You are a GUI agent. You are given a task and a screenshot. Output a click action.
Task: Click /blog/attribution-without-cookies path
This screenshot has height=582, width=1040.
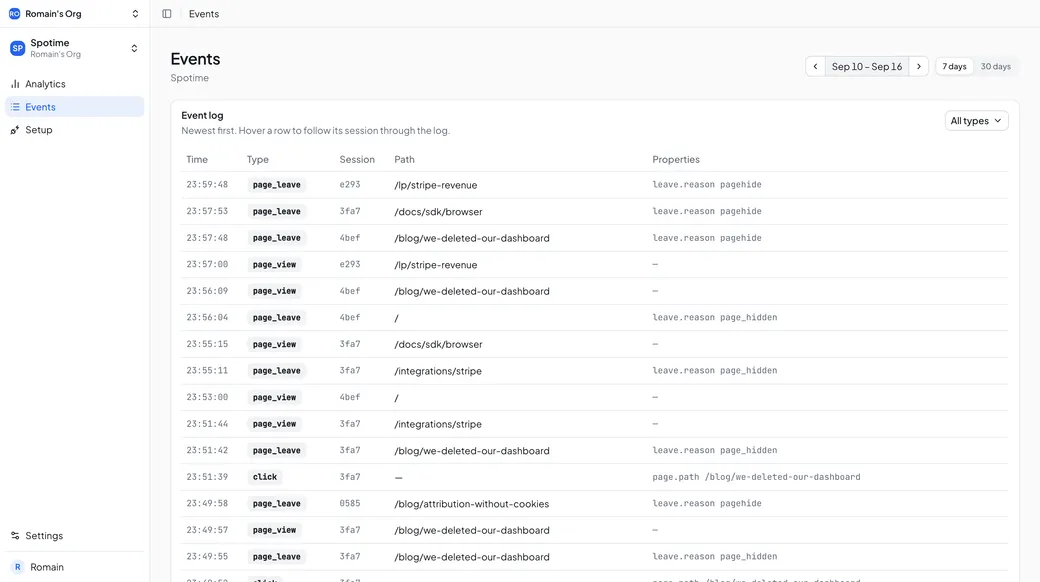(x=472, y=504)
